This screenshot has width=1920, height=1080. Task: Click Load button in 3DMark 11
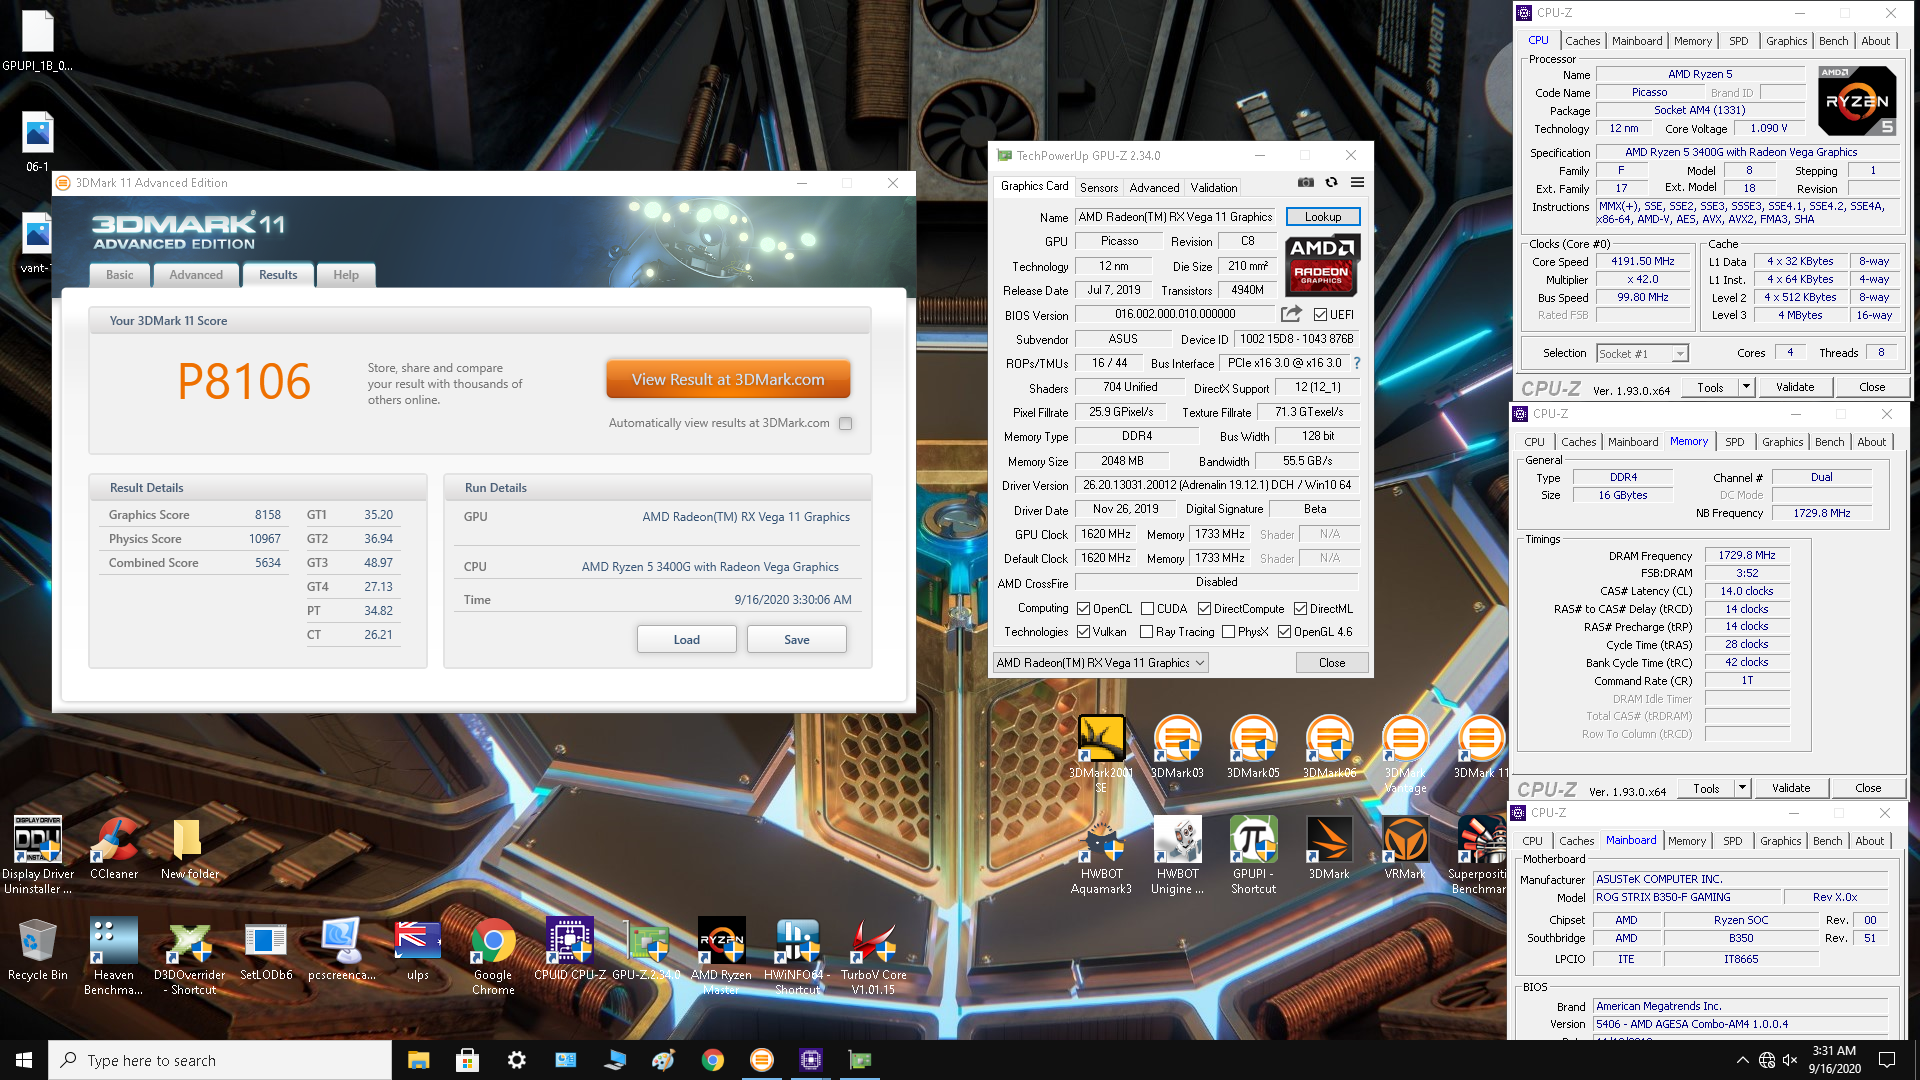(687, 639)
